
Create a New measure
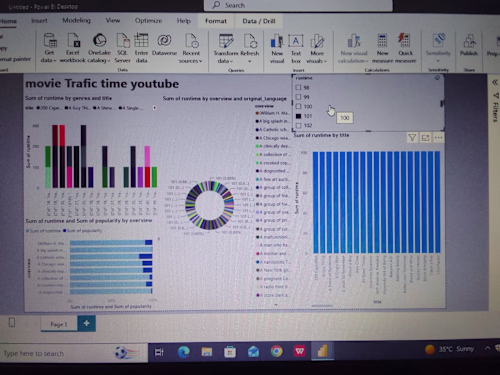pos(382,48)
